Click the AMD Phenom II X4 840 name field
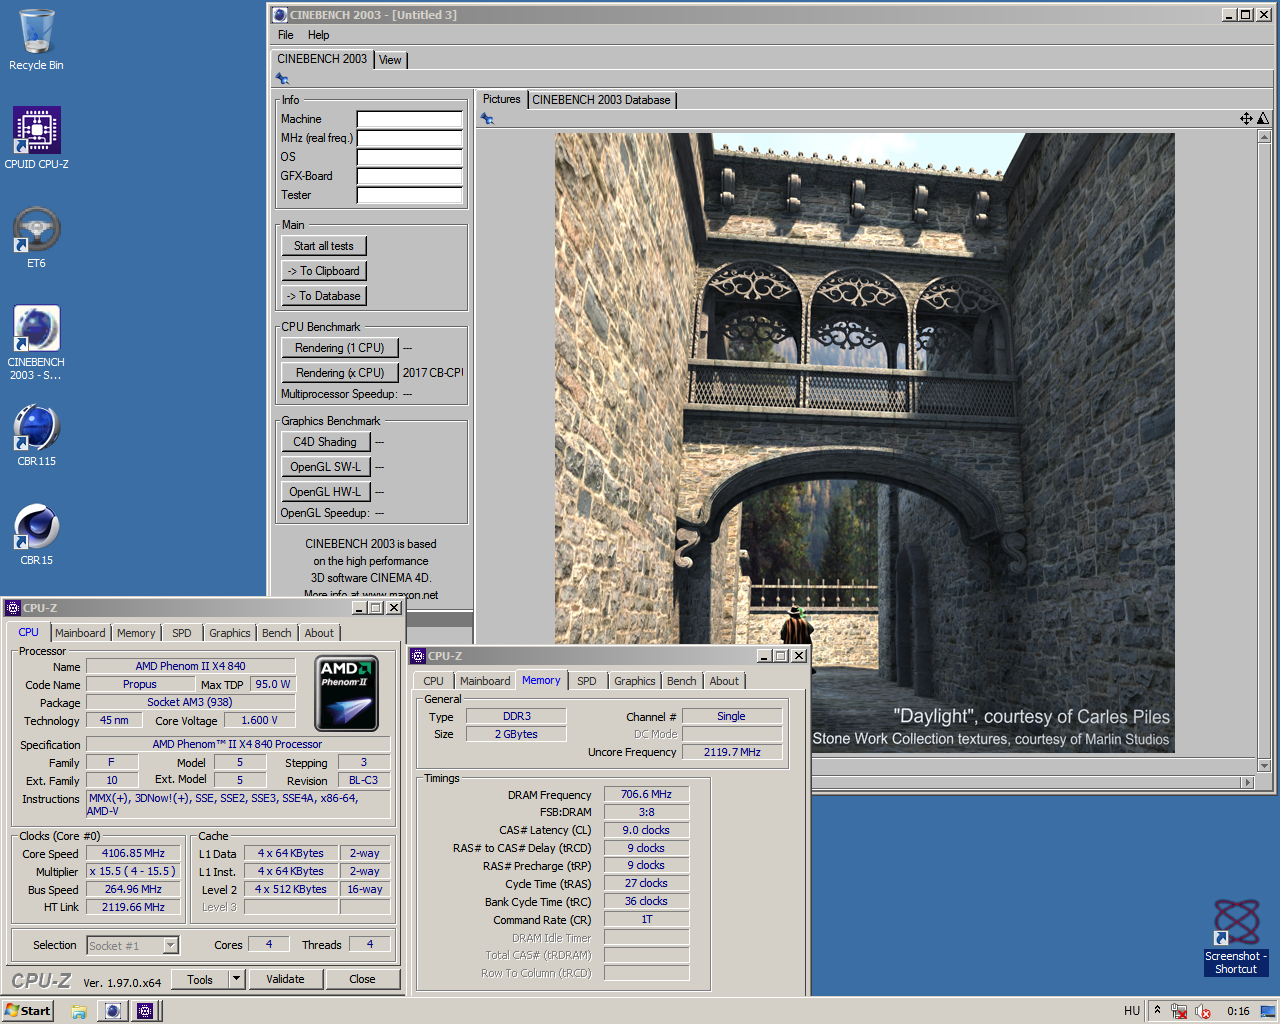This screenshot has width=1280, height=1024. point(190,666)
